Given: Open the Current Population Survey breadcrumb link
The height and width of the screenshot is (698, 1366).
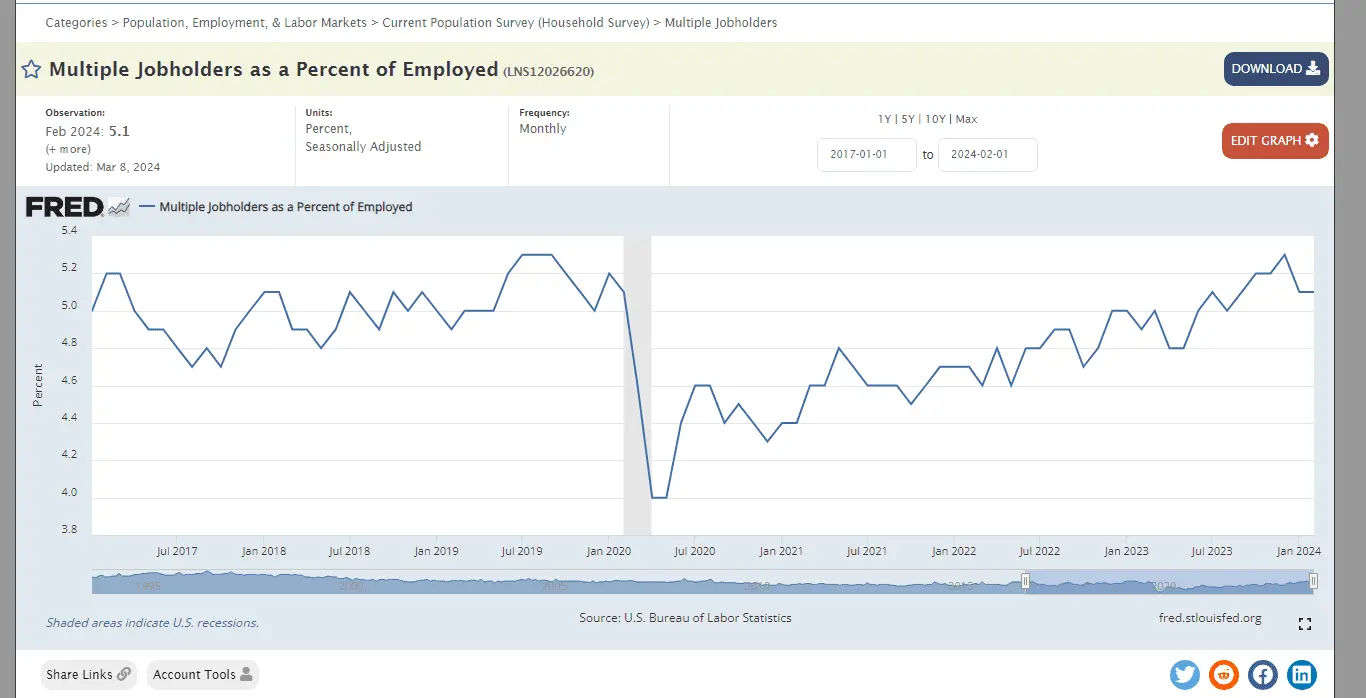Looking at the screenshot, I should pos(515,22).
